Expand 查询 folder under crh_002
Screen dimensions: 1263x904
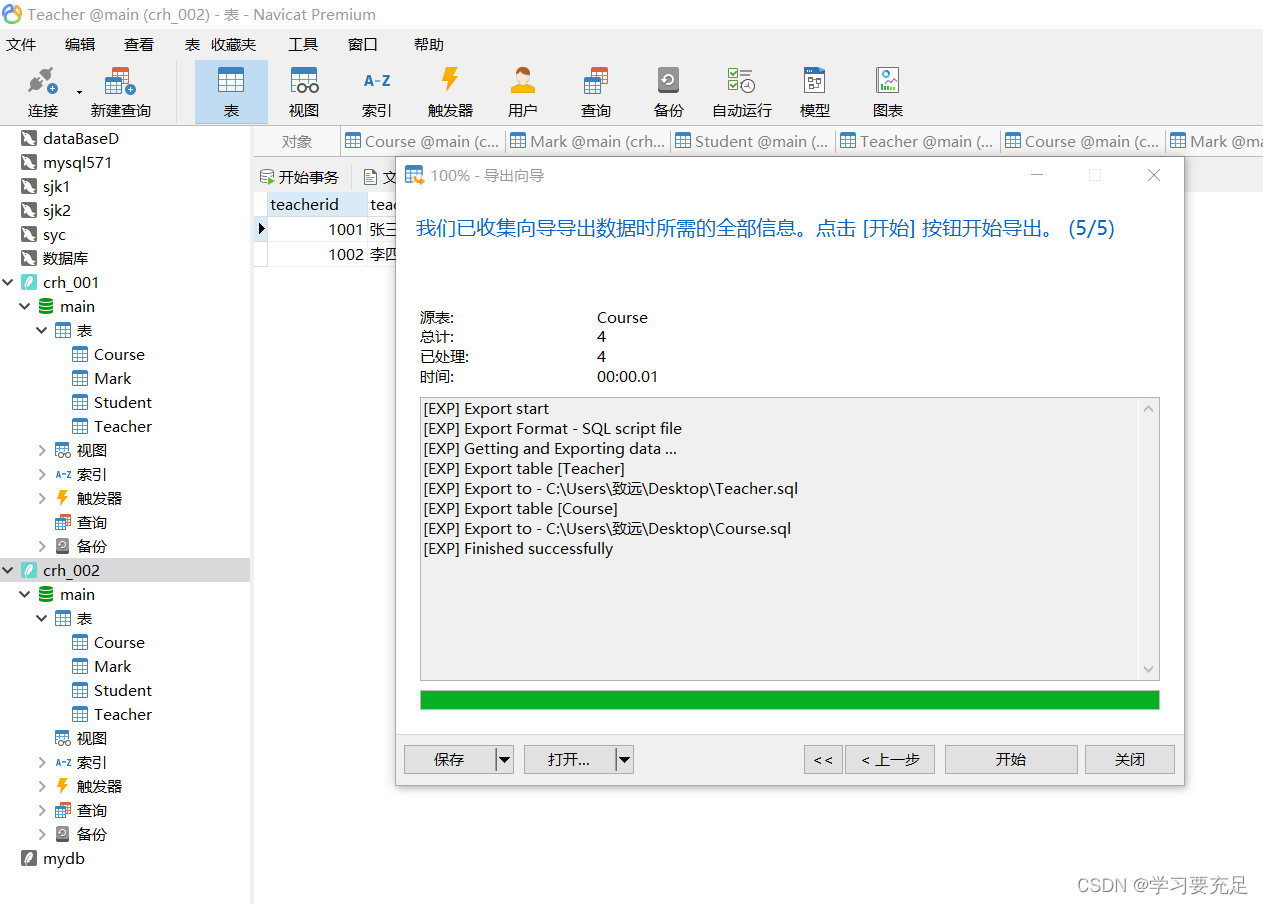click(x=42, y=810)
